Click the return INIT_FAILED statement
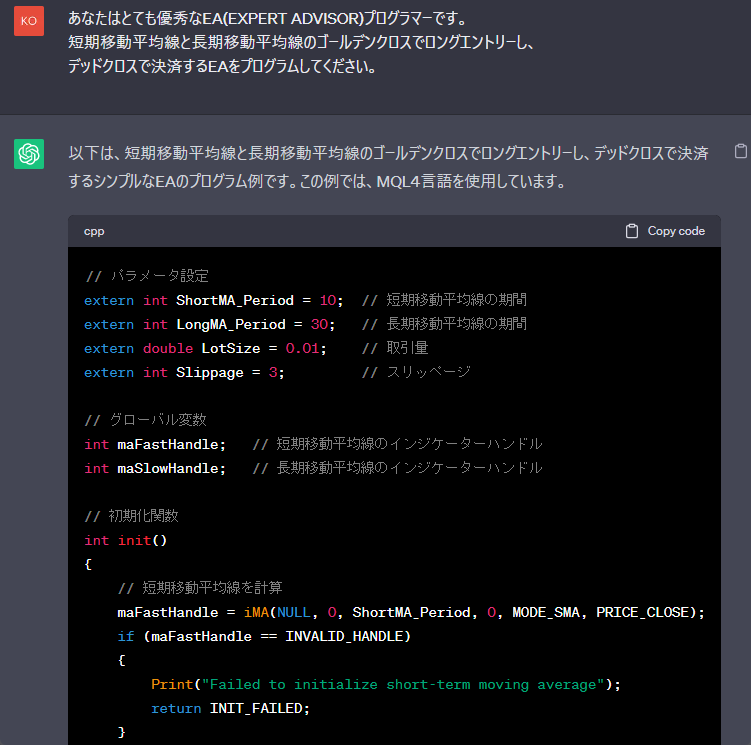The image size is (751, 745). pyautogui.click(x=231, y=708)
